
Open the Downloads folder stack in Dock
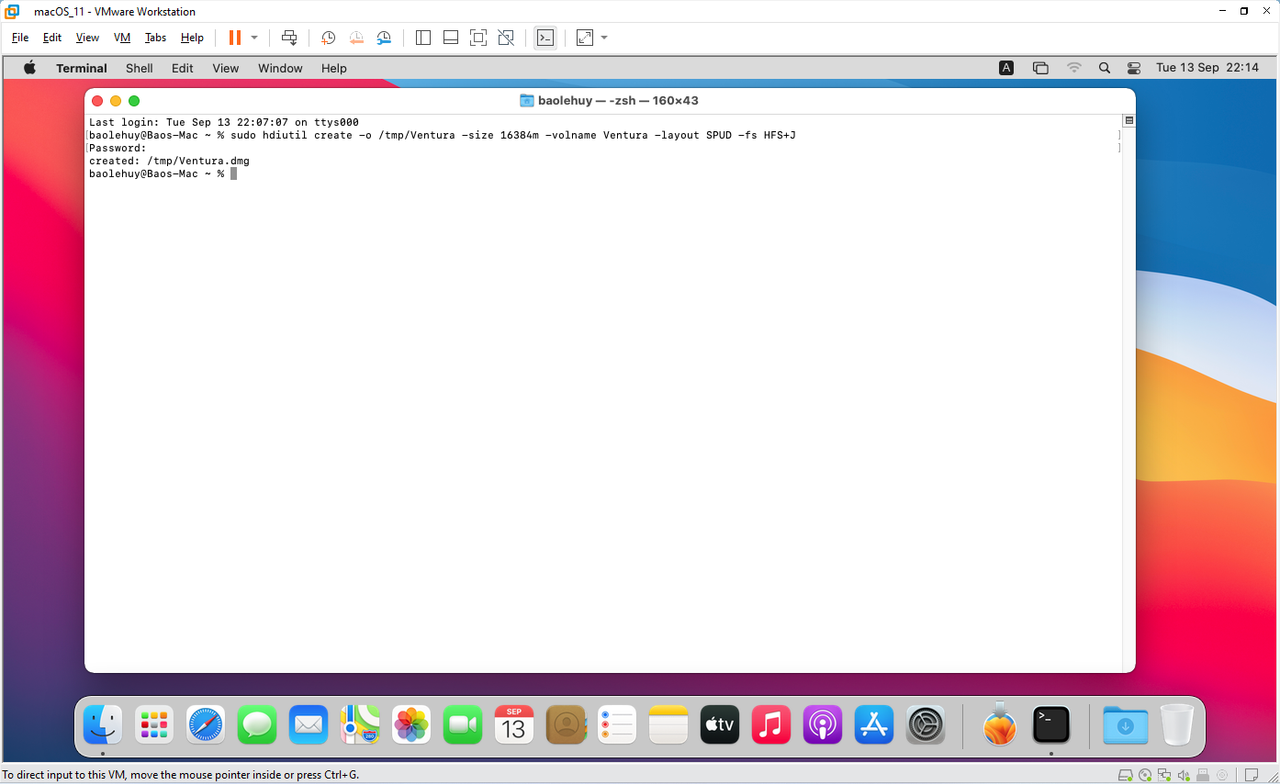tap(1125, 724)
